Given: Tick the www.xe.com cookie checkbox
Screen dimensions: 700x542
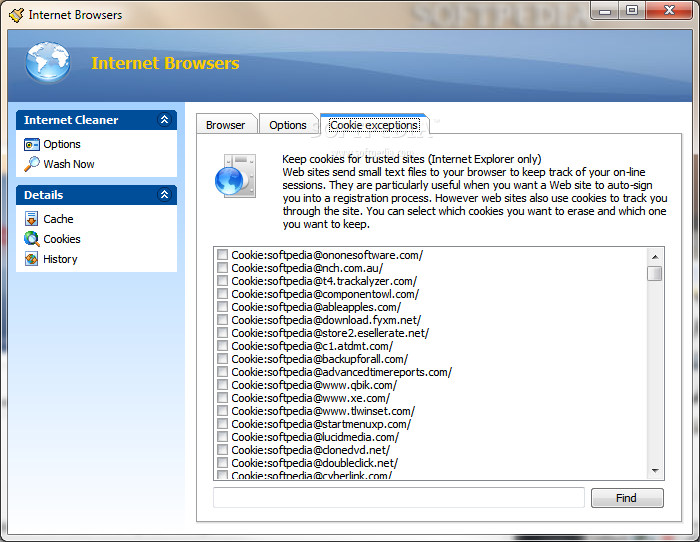Looking at the screenshot, I should pyautogui.click(x=222, y=398).
